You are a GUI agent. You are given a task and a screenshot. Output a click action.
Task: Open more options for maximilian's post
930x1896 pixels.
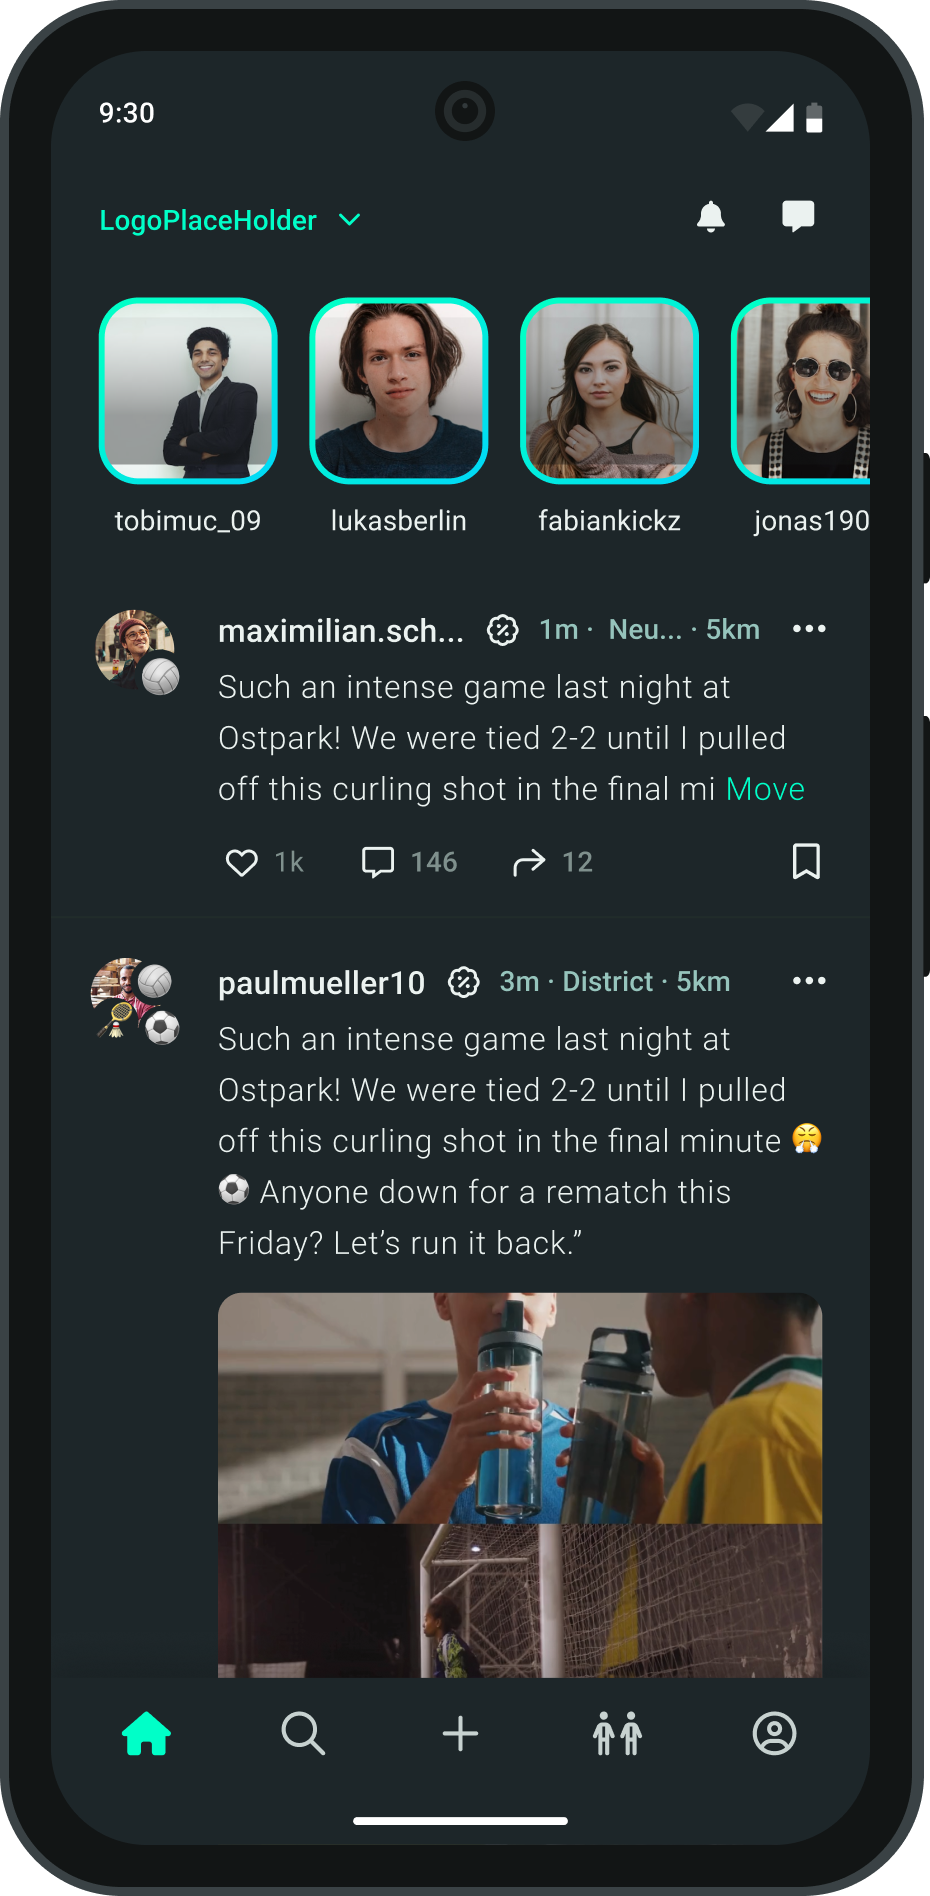[809, 629]
